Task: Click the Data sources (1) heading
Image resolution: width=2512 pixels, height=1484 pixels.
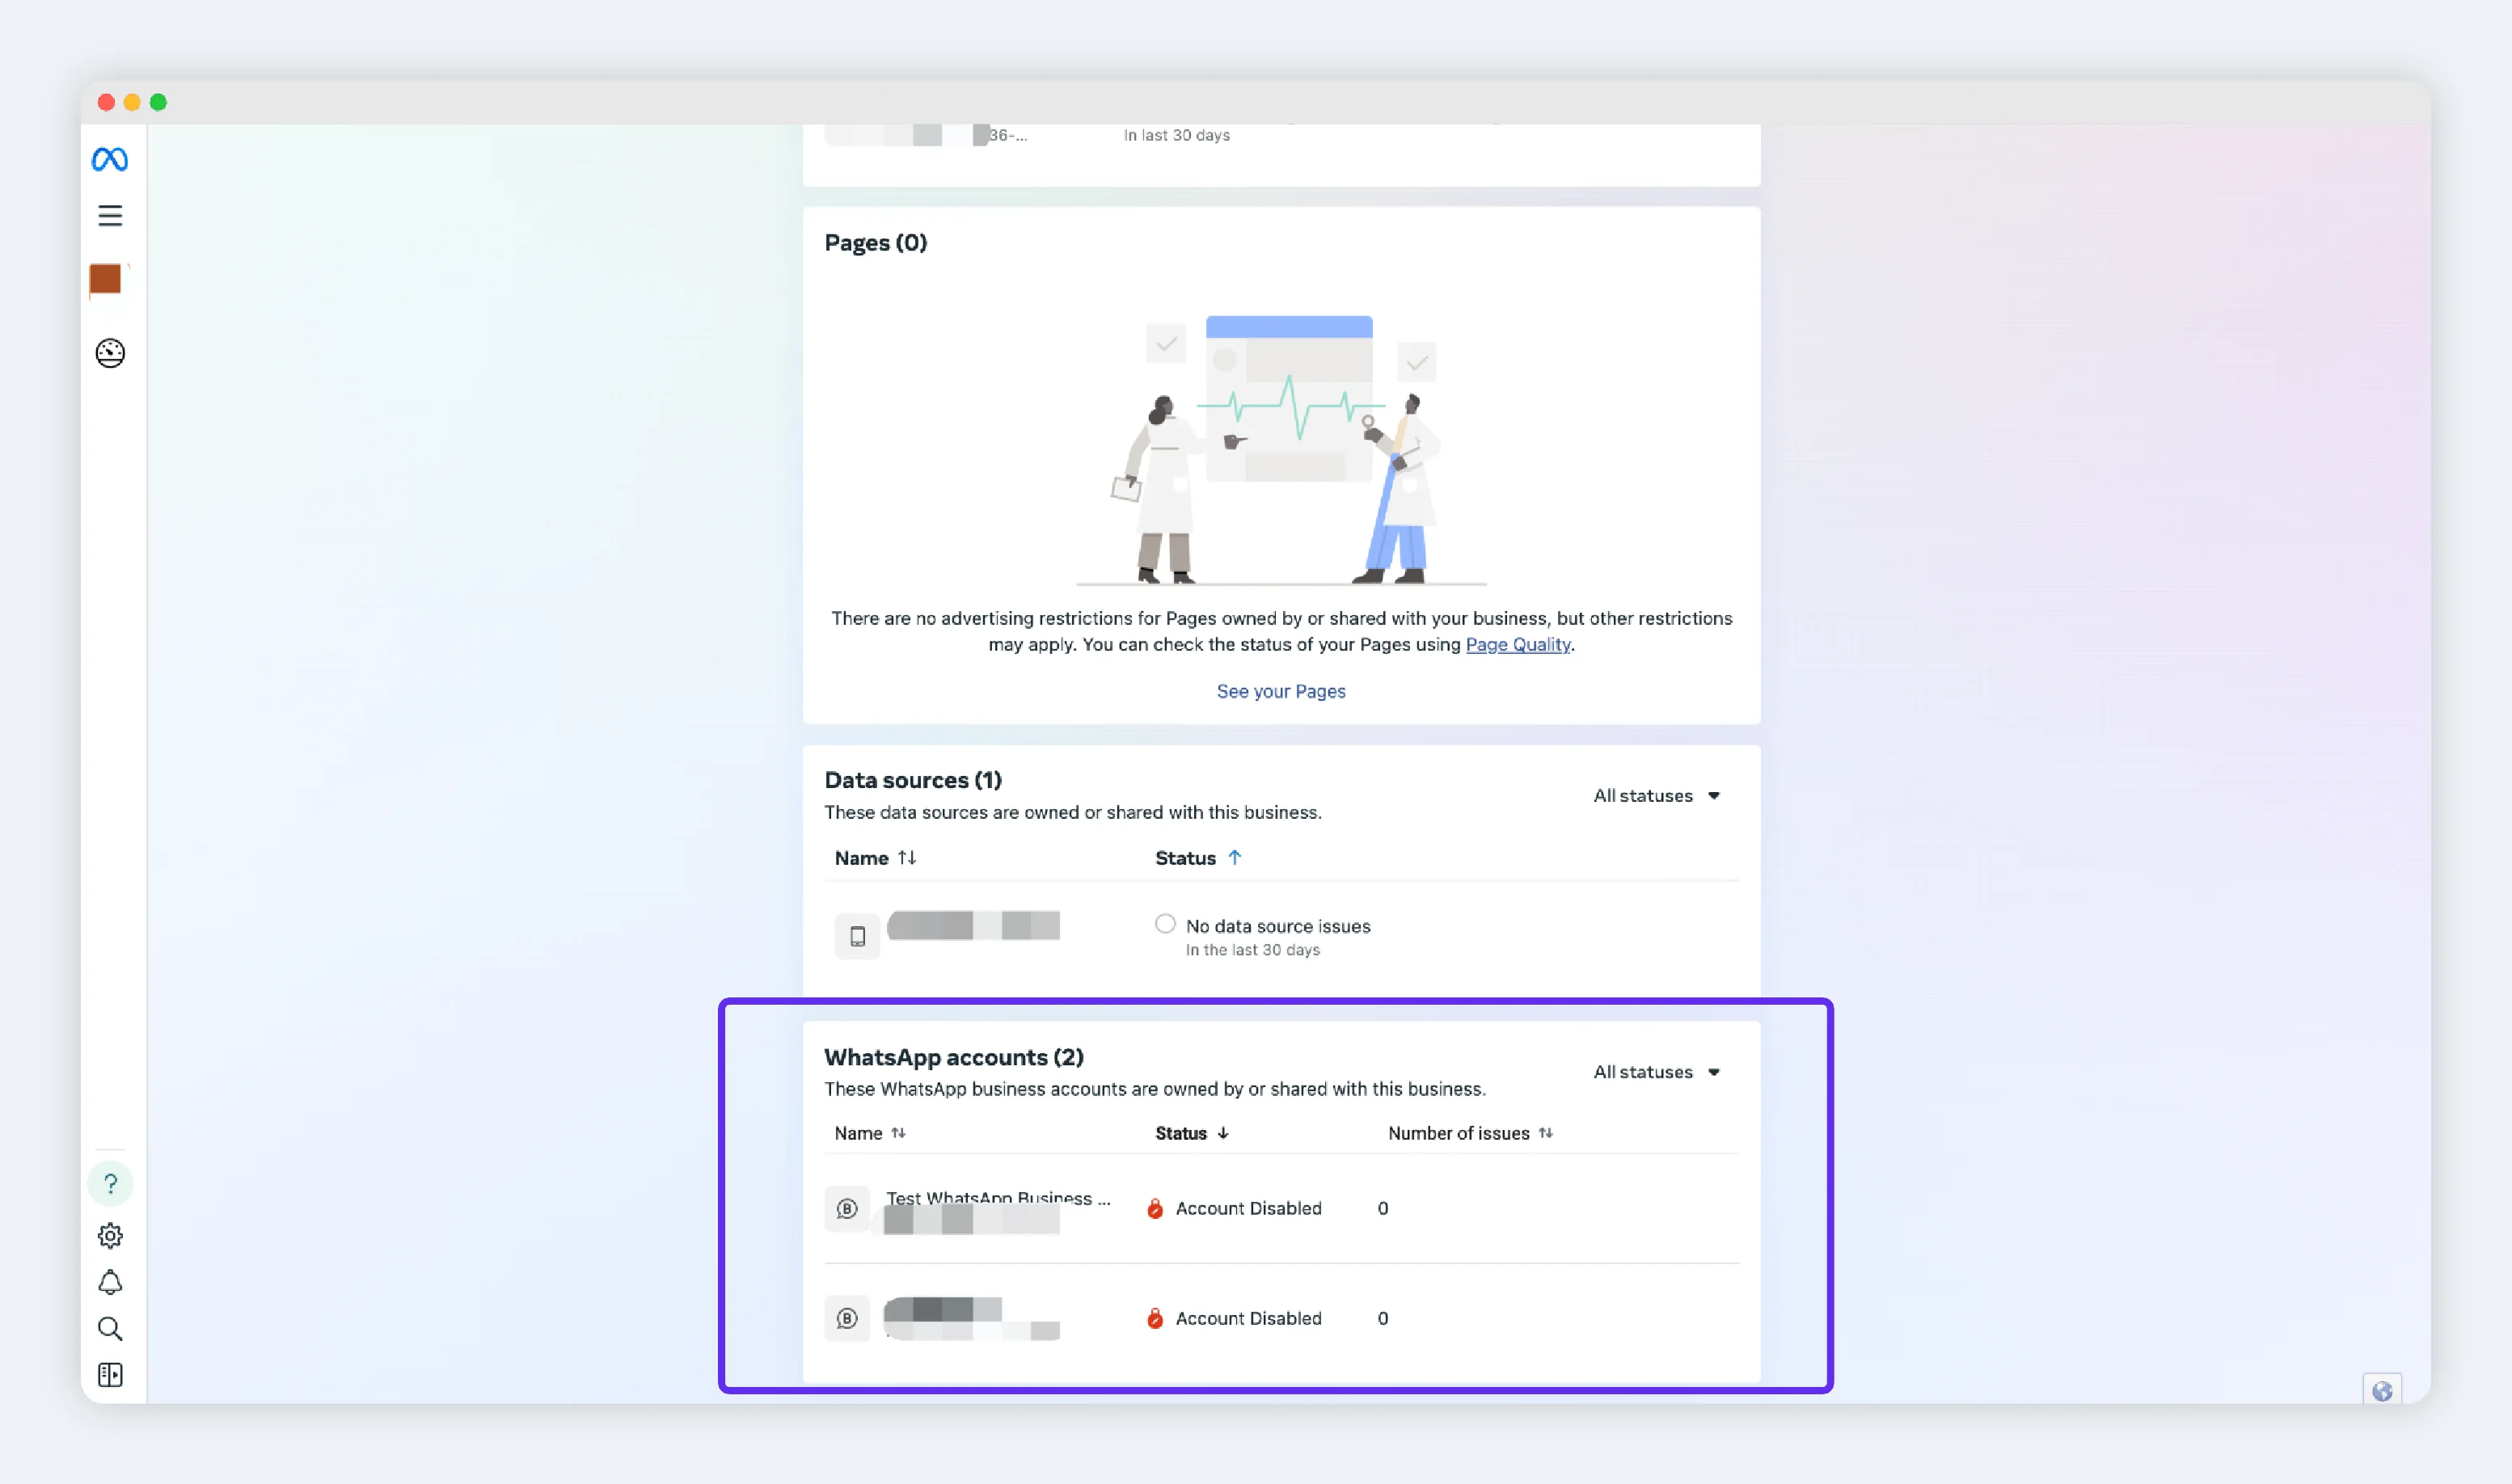Action: pos(912,780)
